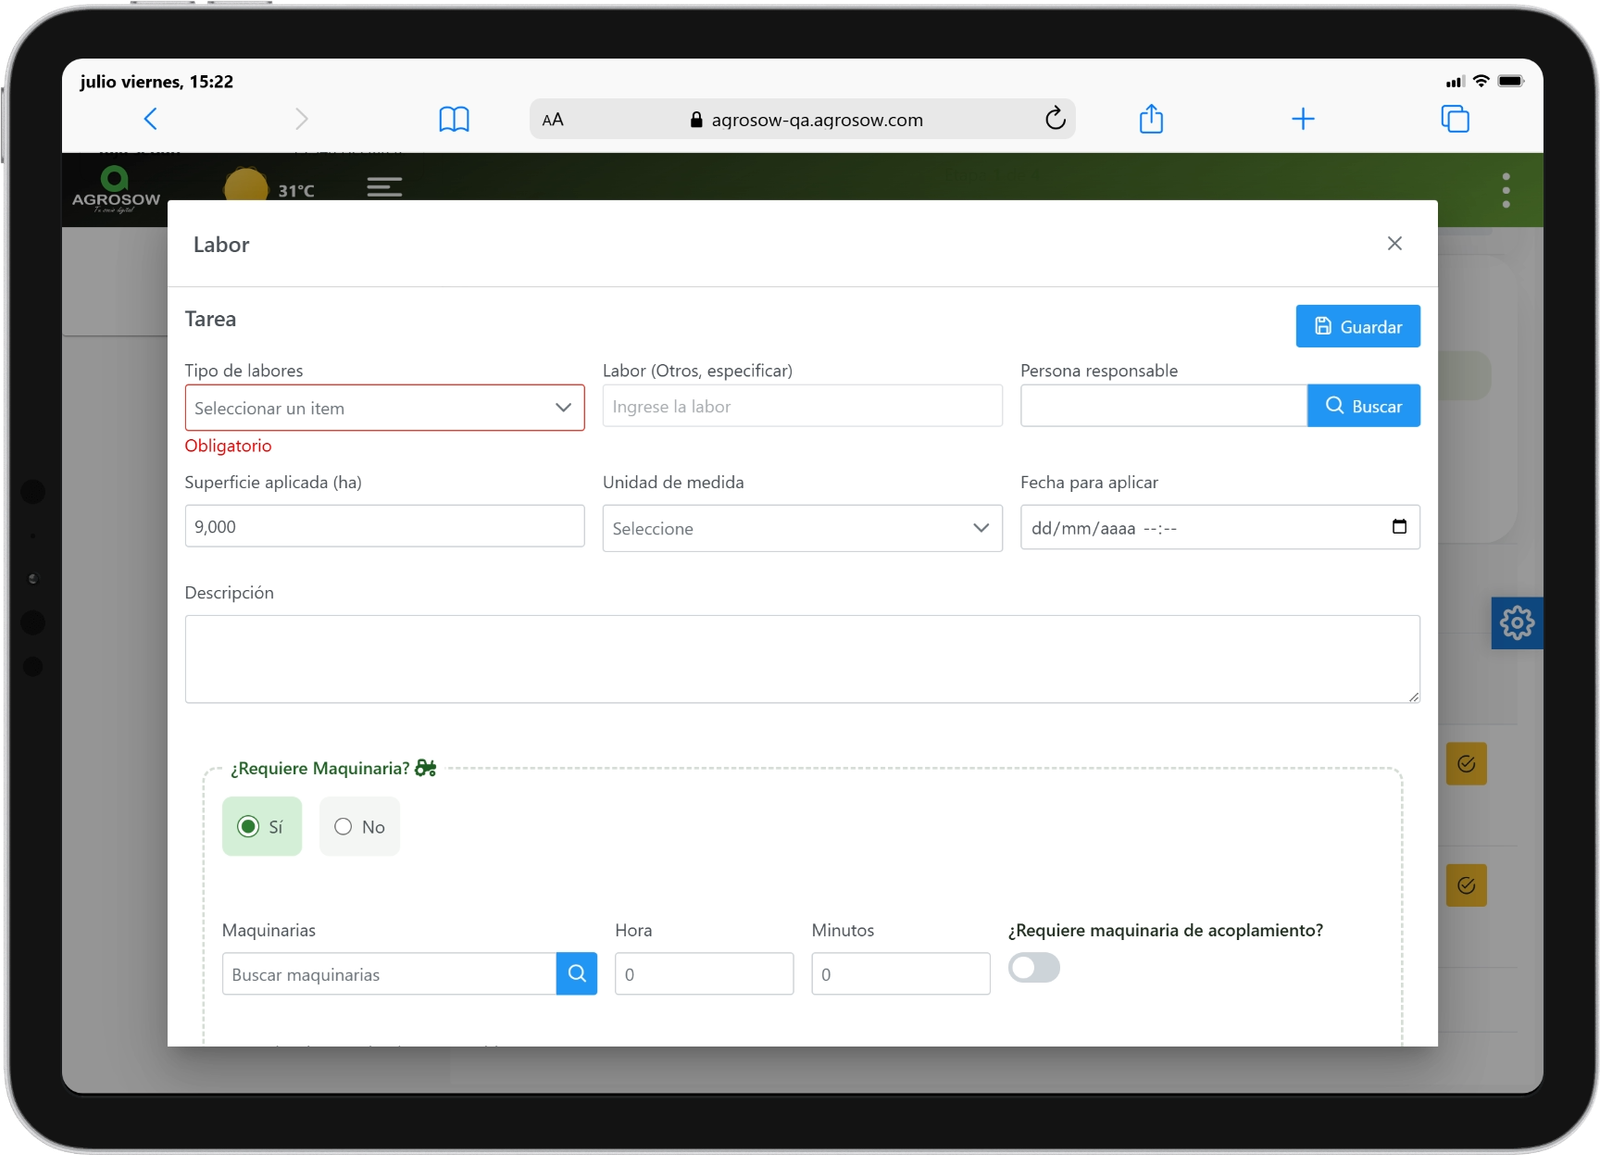Go back with Safari back arrow
The width and height of the screenshot is (1600, 1156).
click(x=151, y=119)
